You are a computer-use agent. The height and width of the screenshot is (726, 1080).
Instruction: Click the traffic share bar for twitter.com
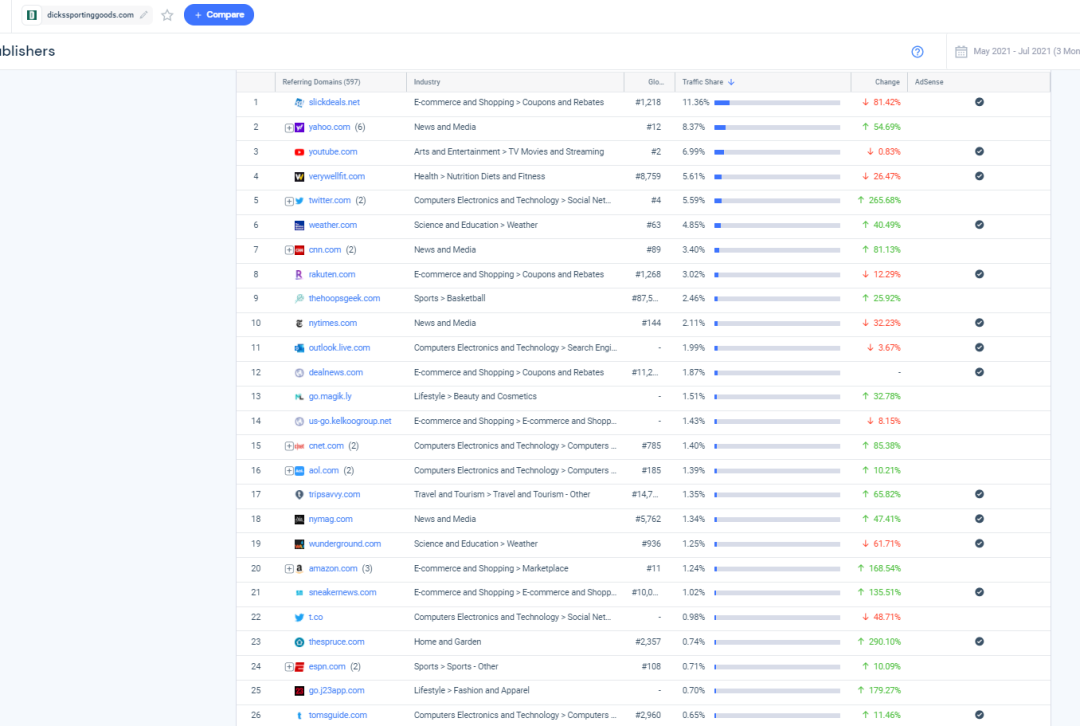[777, 201]
